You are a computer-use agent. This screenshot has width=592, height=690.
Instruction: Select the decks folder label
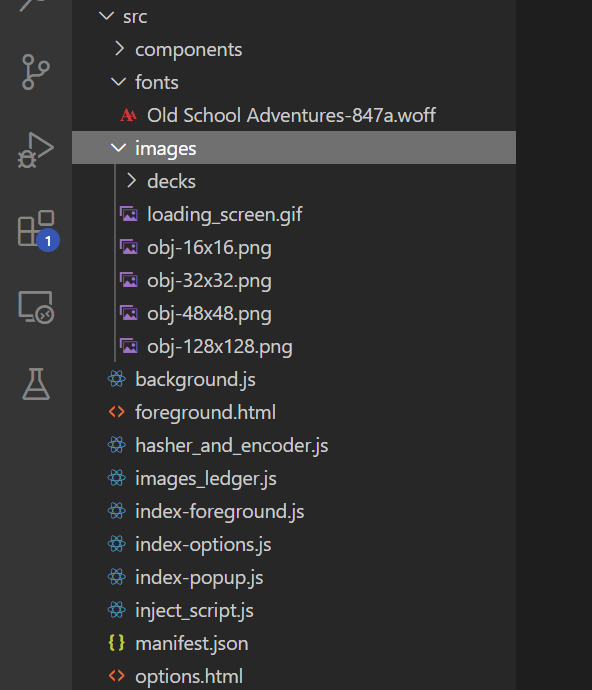[x=171, y=181]
